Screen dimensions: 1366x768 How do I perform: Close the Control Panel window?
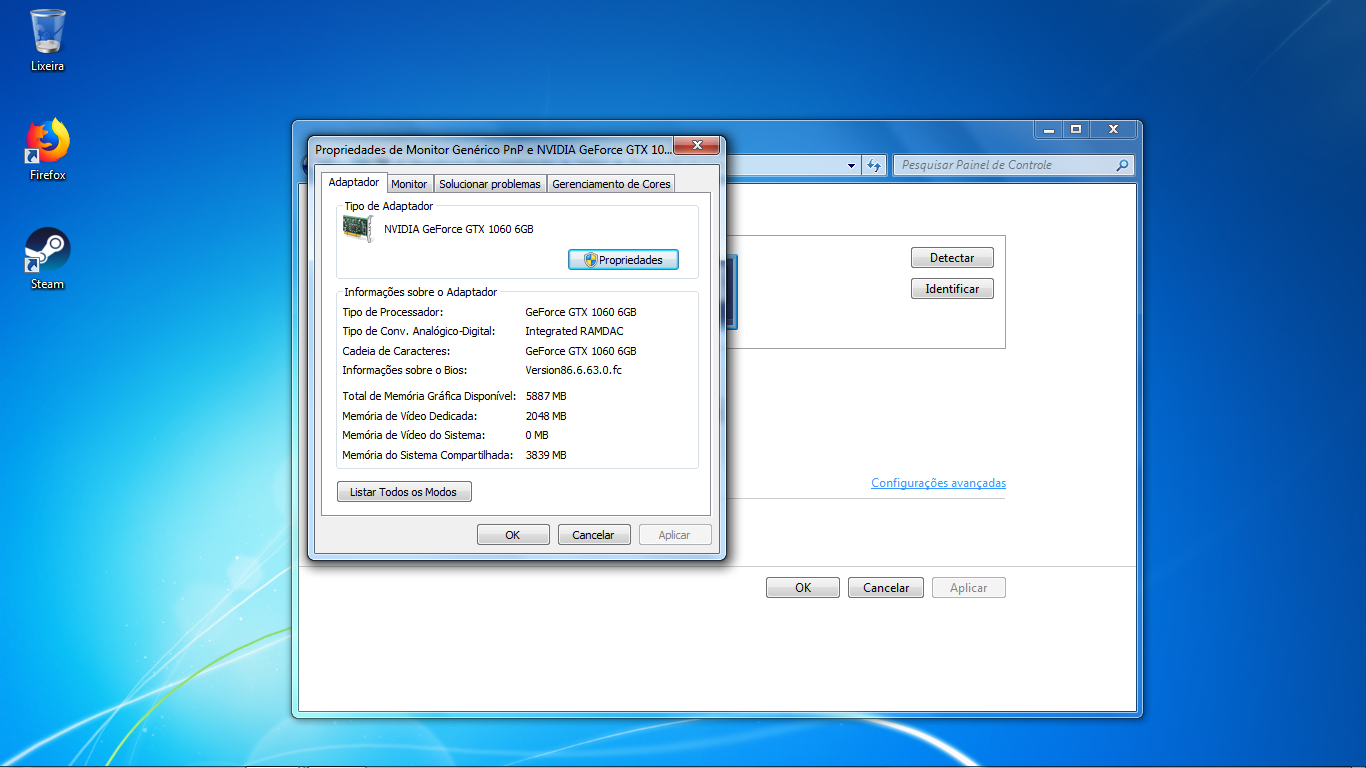1112,130
